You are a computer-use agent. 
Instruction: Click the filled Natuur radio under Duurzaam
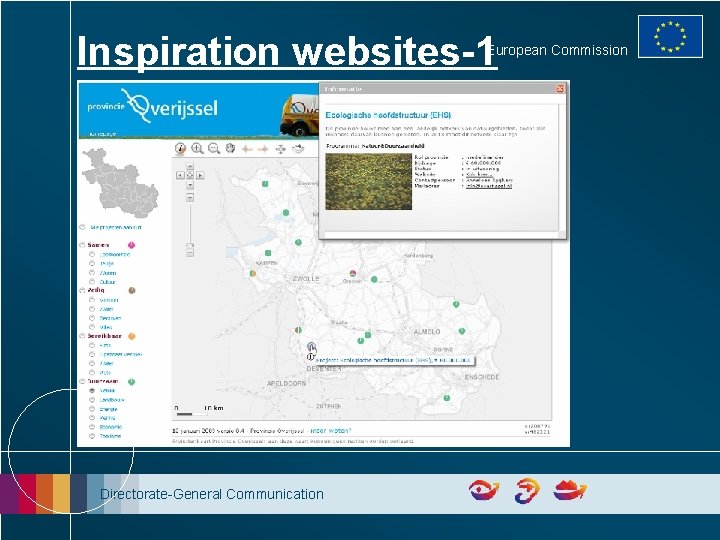click(x=92, y=390)
